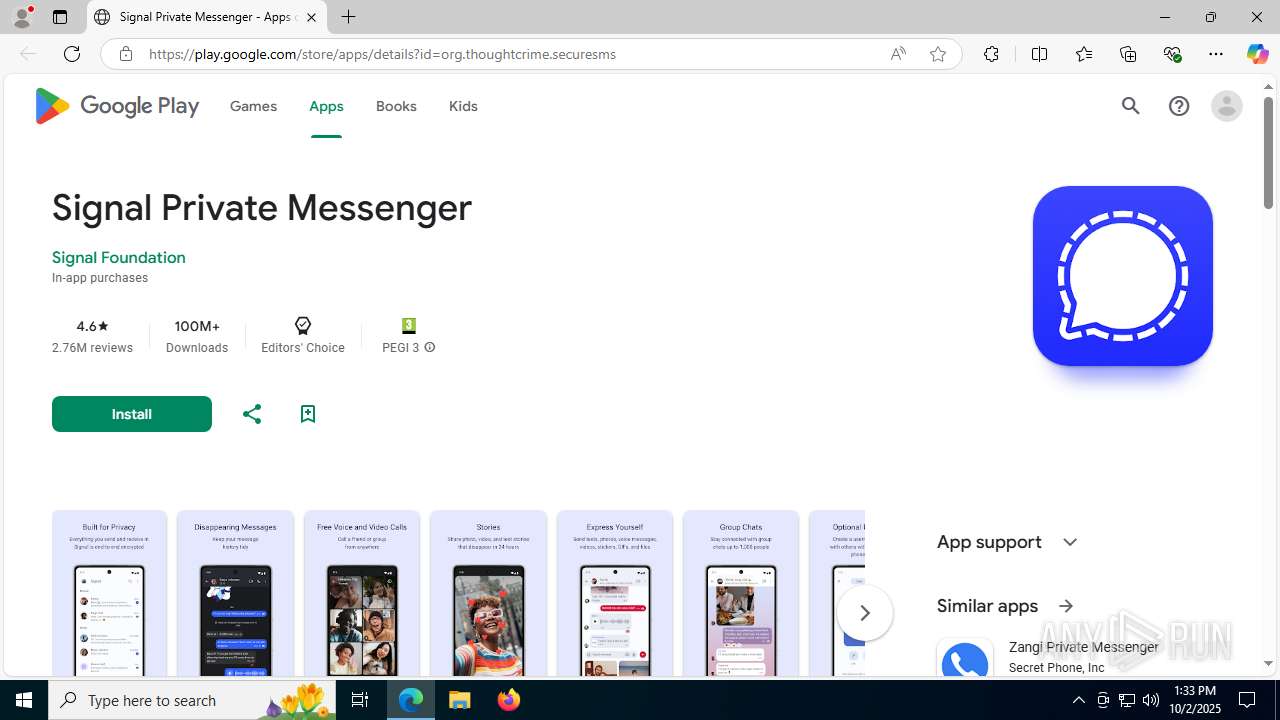The width and height of the screenshot is (1280, 720).
Task: View site information lock icon
Action: [125, 54]
